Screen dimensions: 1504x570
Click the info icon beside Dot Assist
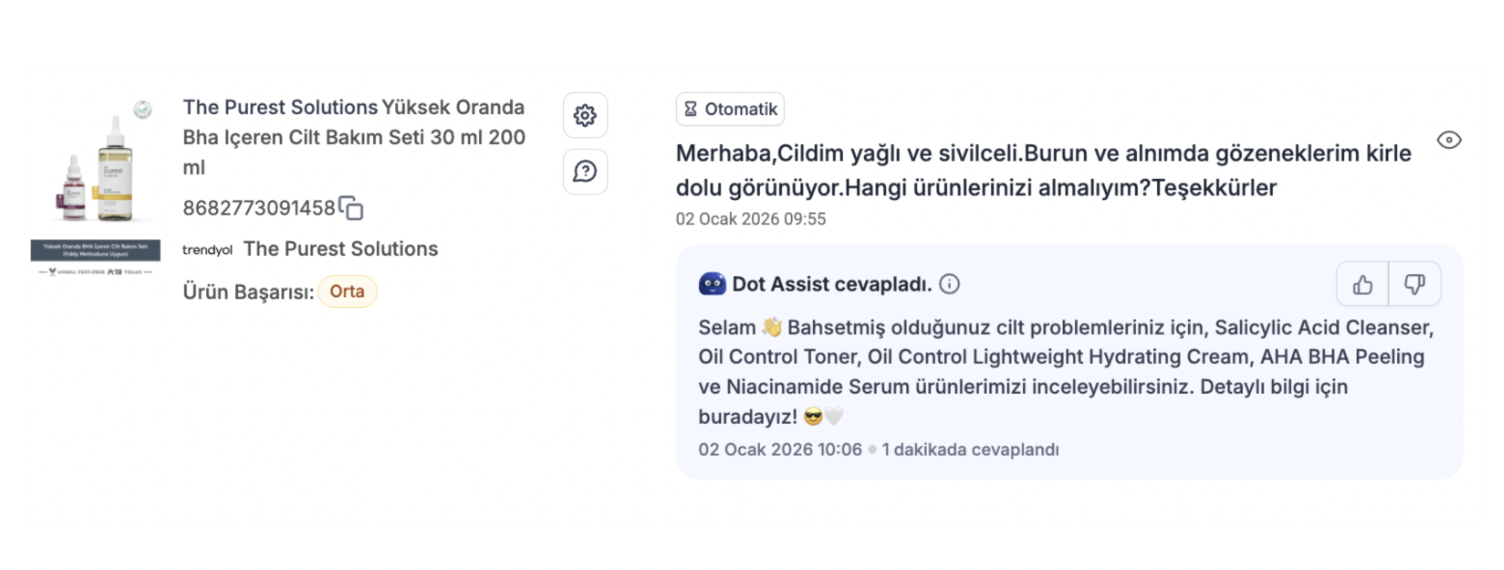tap(950, 284)
